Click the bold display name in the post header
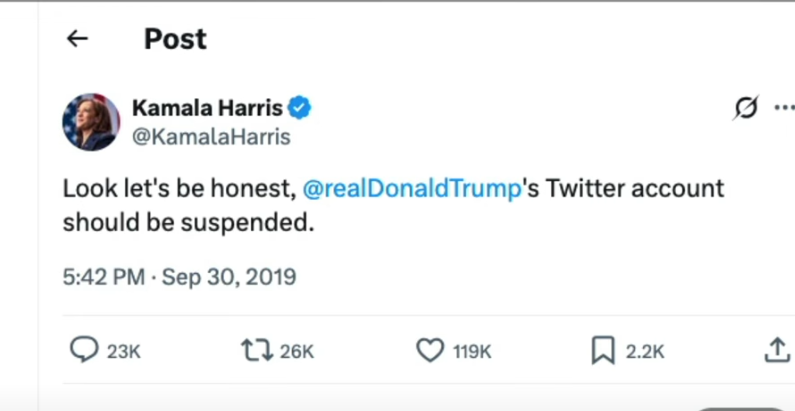795x411 pixels. click(208, 108)
